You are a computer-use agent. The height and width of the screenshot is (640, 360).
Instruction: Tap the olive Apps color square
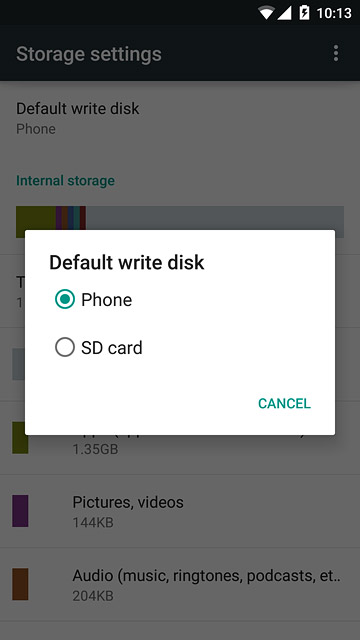(x=18, y=438)
